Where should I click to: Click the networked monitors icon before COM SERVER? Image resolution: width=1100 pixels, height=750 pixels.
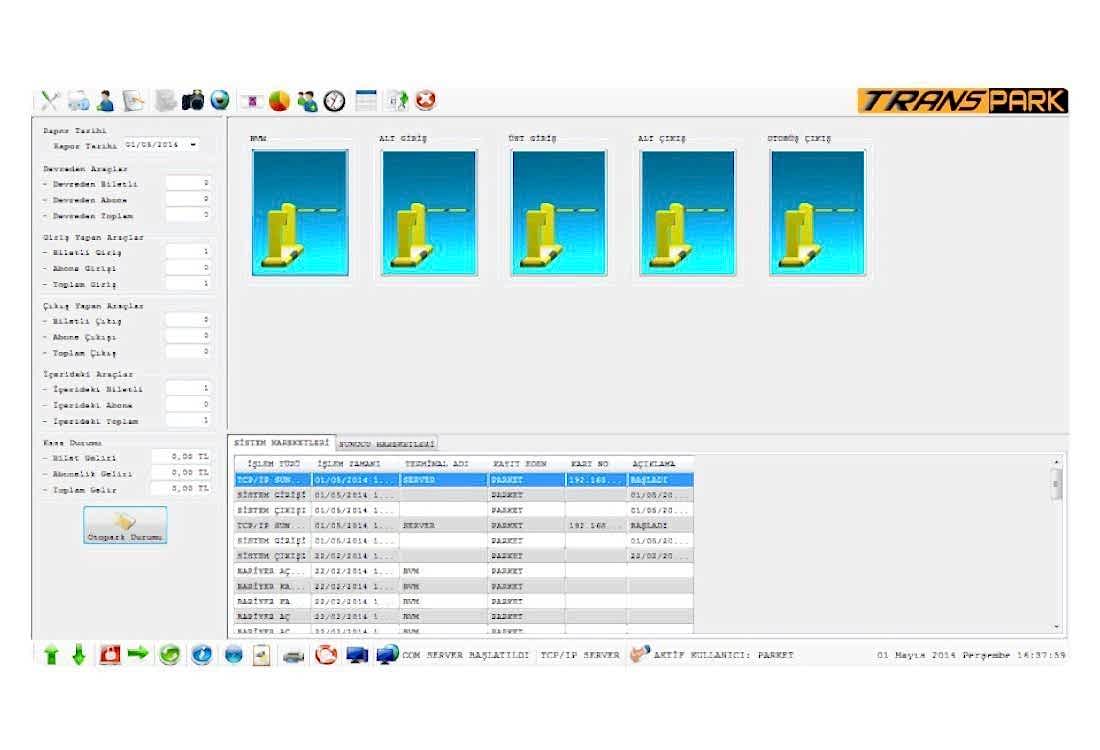click(x=387, y=655)
